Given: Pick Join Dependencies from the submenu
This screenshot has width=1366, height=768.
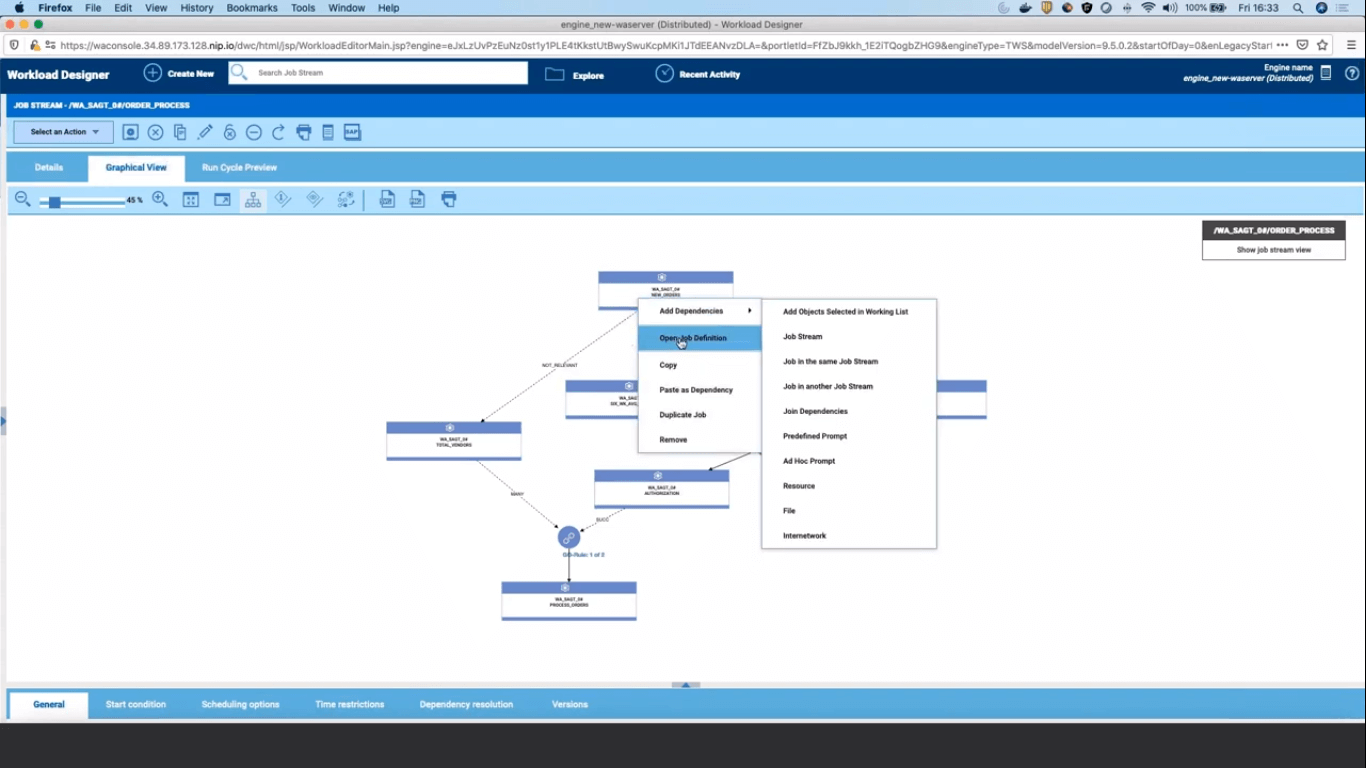Looking at the screenshot, I should (815, 411).
